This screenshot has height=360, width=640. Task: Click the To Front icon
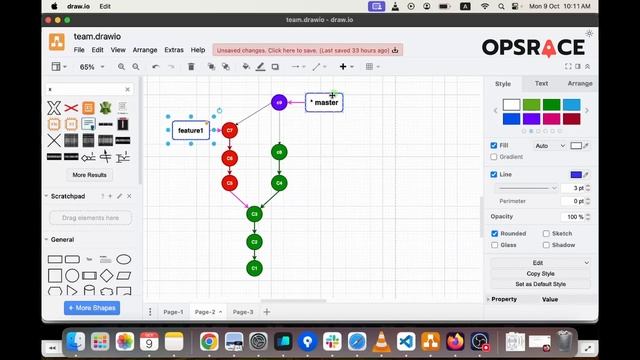pyautogui.click(x=211, y=67)
